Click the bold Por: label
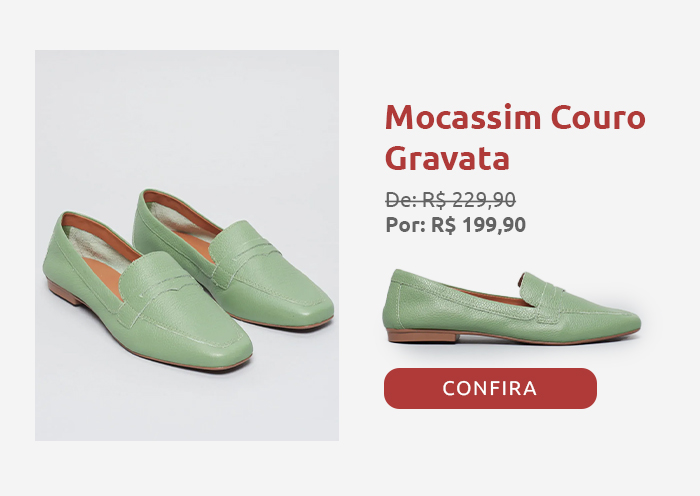700x496 pixels. (406, 225)
